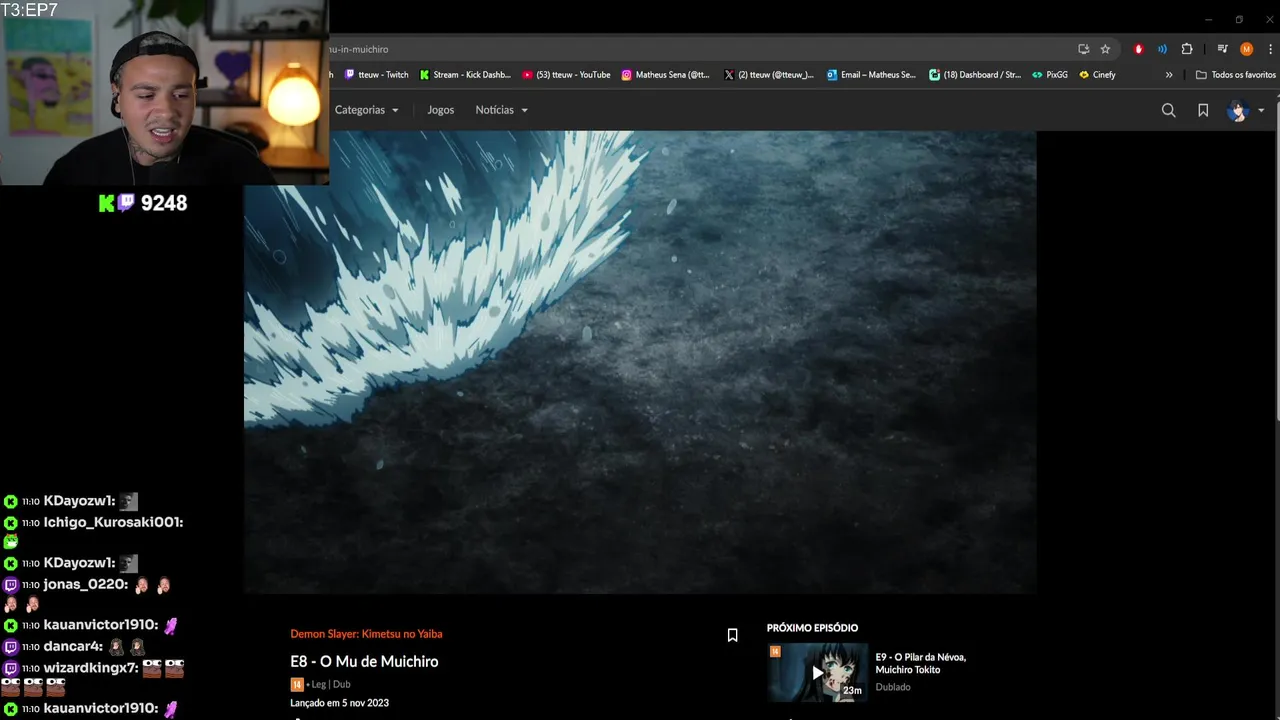Open Crunchyroll search magnifier icon

(x=1168, y=110)
